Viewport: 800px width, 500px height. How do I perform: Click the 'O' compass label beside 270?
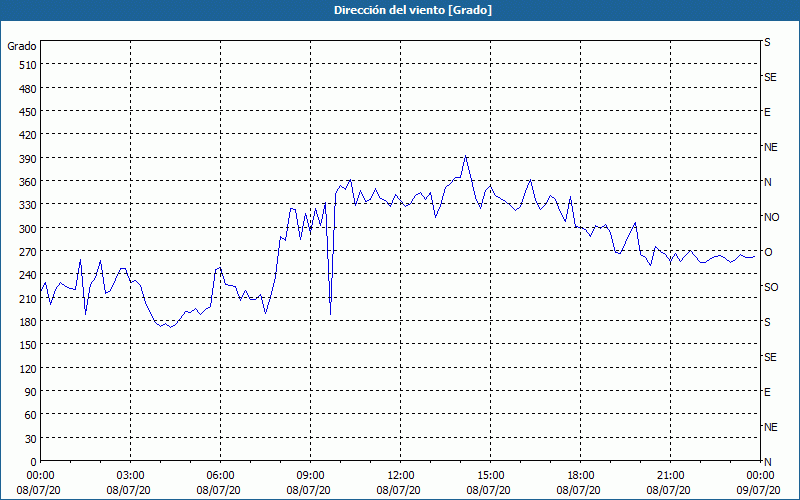coord(768,252)
